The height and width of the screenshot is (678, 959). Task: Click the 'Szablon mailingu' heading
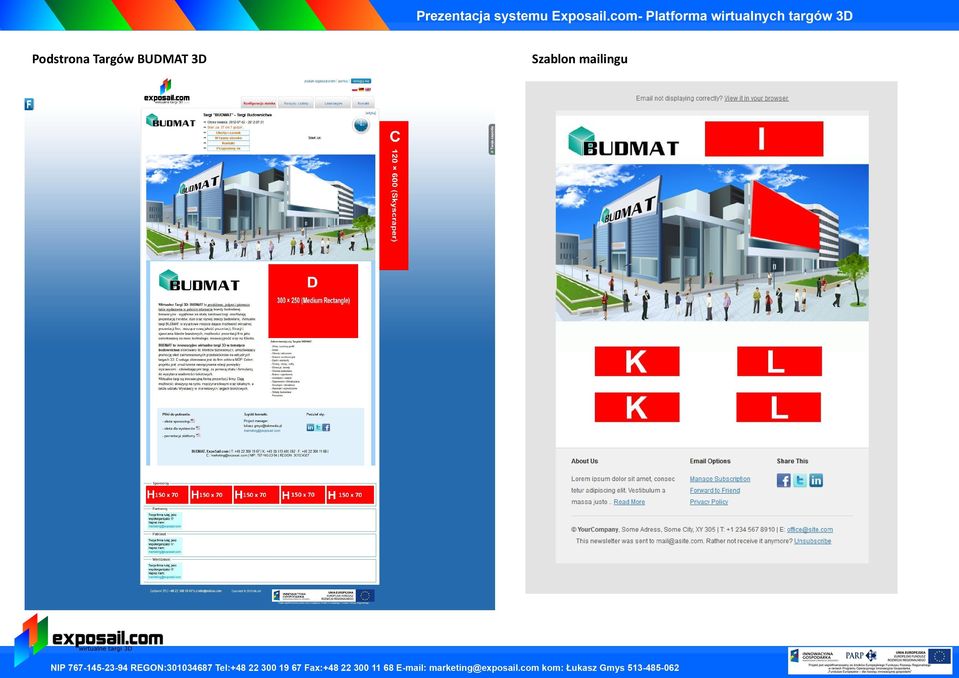(579, 59)
